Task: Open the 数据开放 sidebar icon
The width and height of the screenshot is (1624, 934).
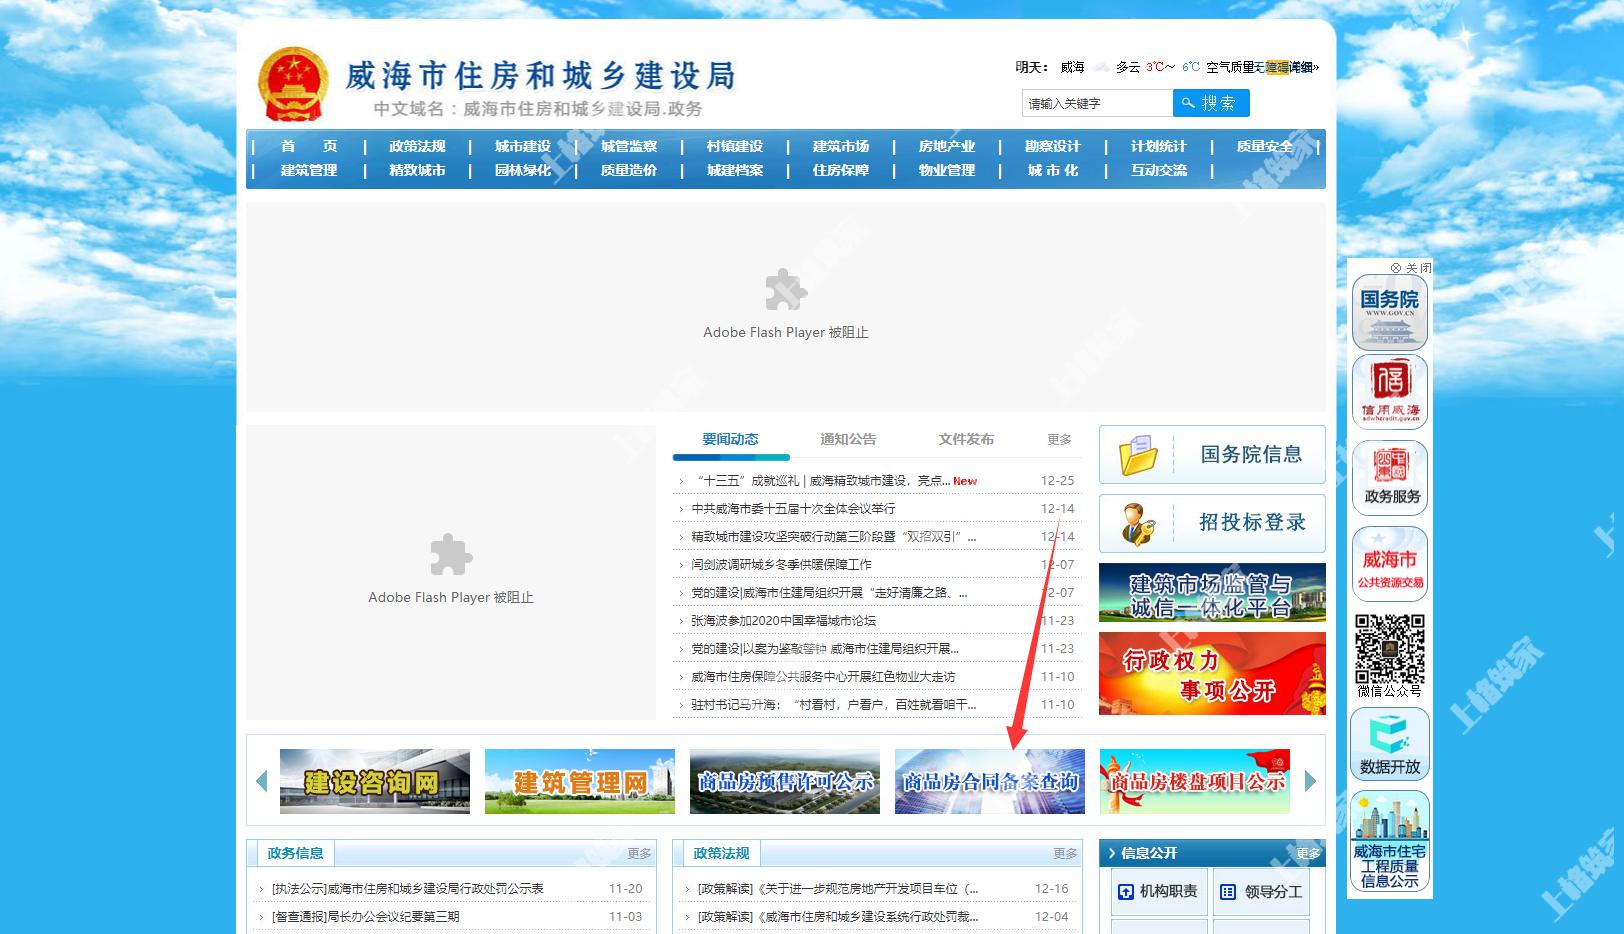Action: (1389, 744)
